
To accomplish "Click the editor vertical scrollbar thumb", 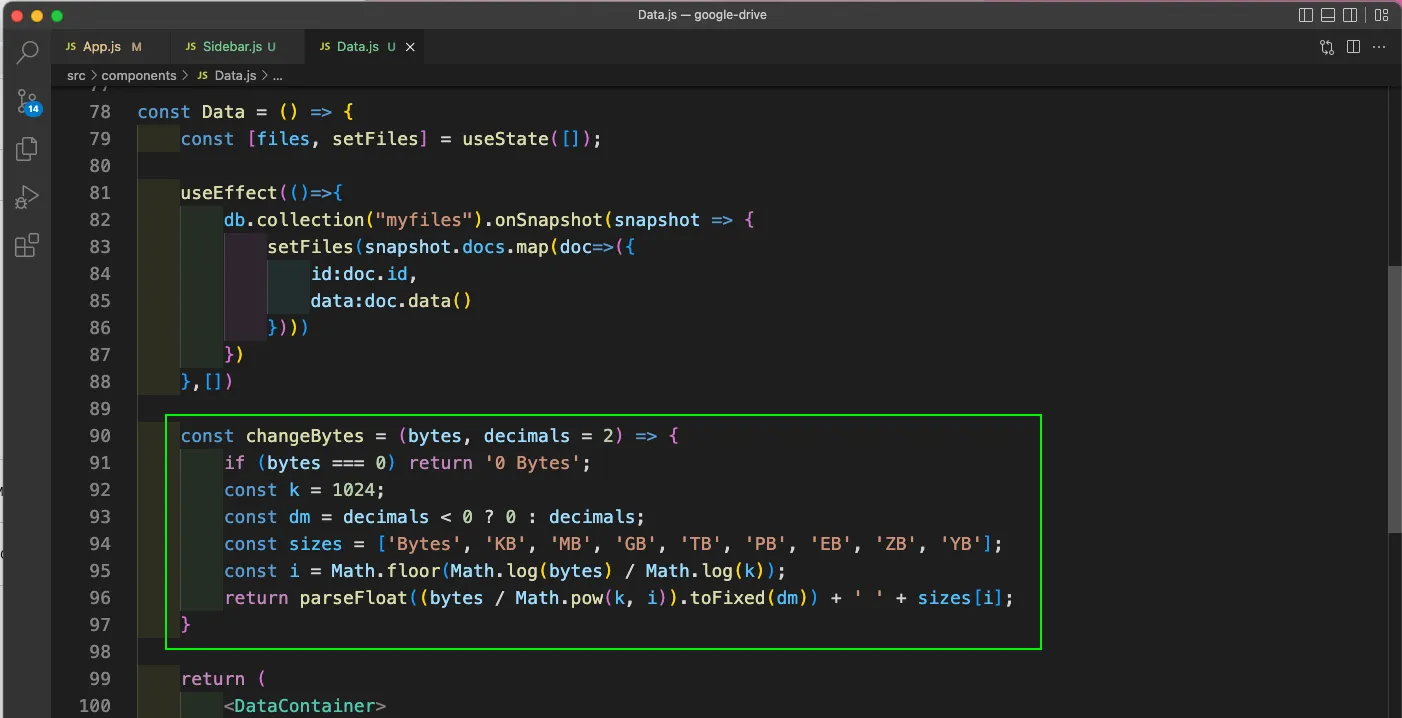I will 1394,400.
